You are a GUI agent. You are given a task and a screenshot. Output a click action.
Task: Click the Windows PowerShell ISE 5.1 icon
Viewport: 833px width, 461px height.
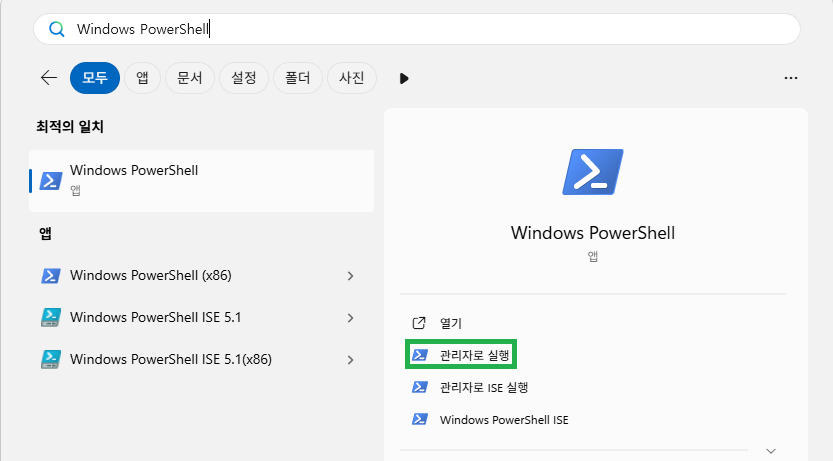click(x=50, y=318)
